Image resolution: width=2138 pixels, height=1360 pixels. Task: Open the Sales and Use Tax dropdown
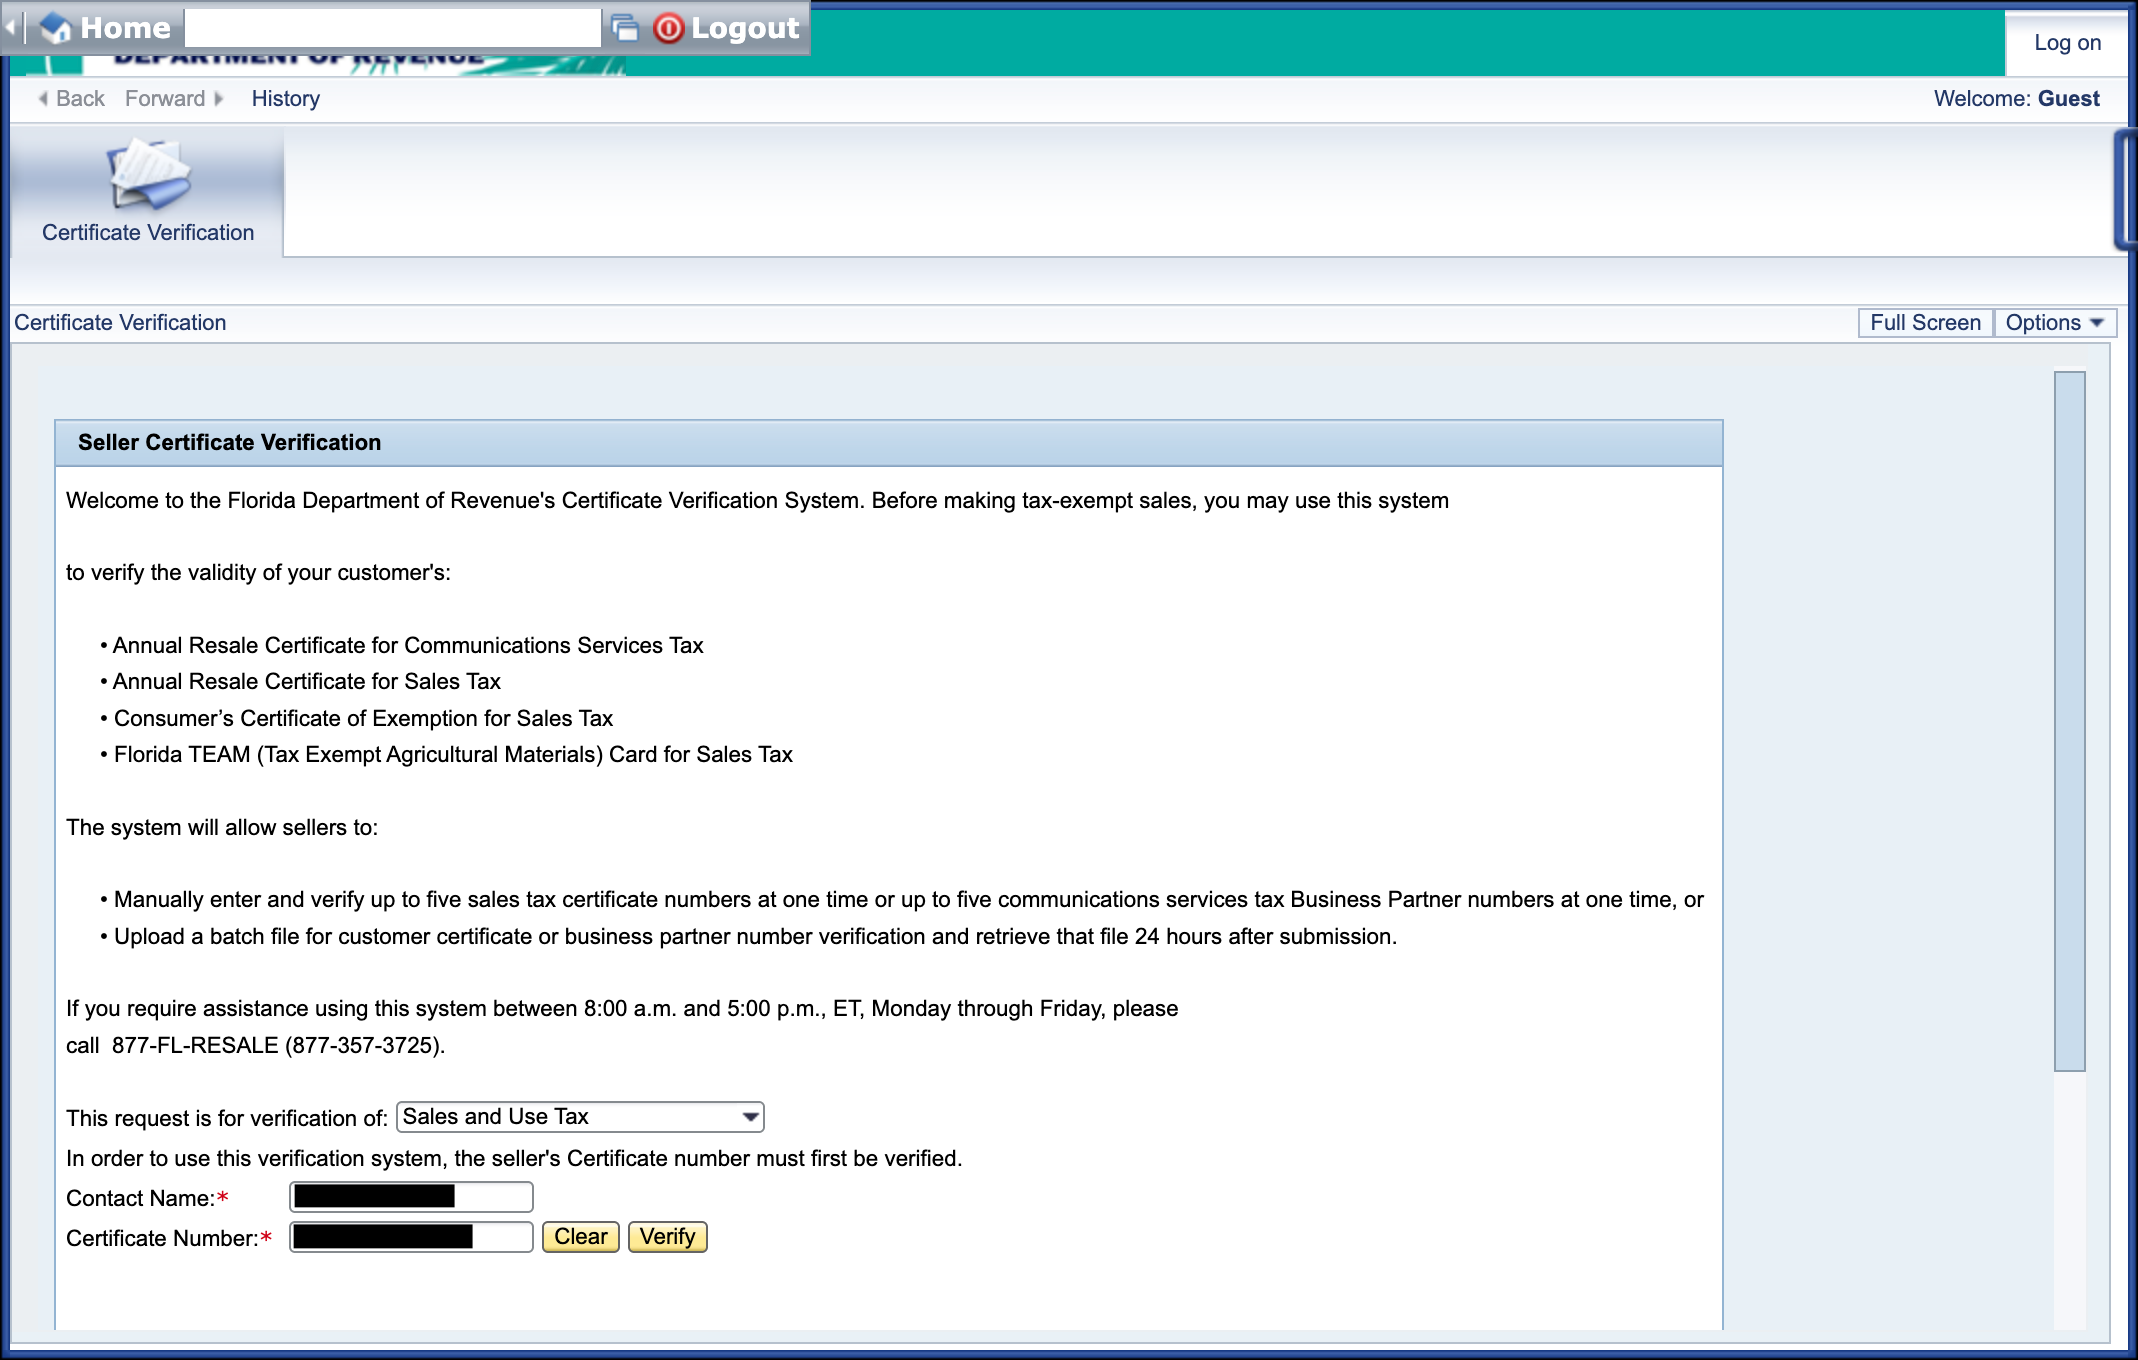[580, 1117]
